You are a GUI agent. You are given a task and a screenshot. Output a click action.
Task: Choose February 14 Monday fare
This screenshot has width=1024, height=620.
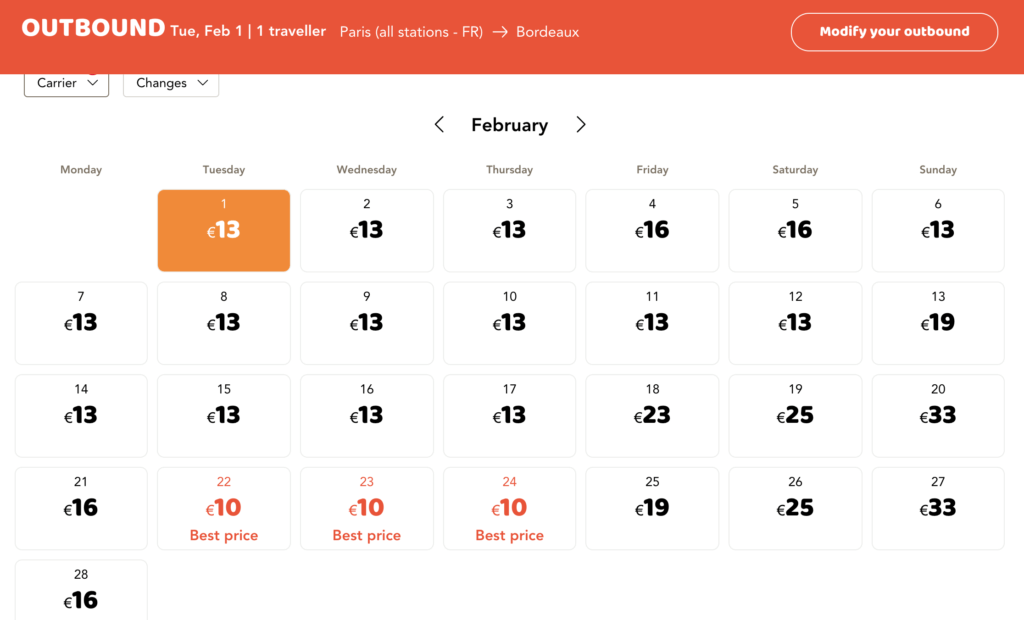click(81, 415)
